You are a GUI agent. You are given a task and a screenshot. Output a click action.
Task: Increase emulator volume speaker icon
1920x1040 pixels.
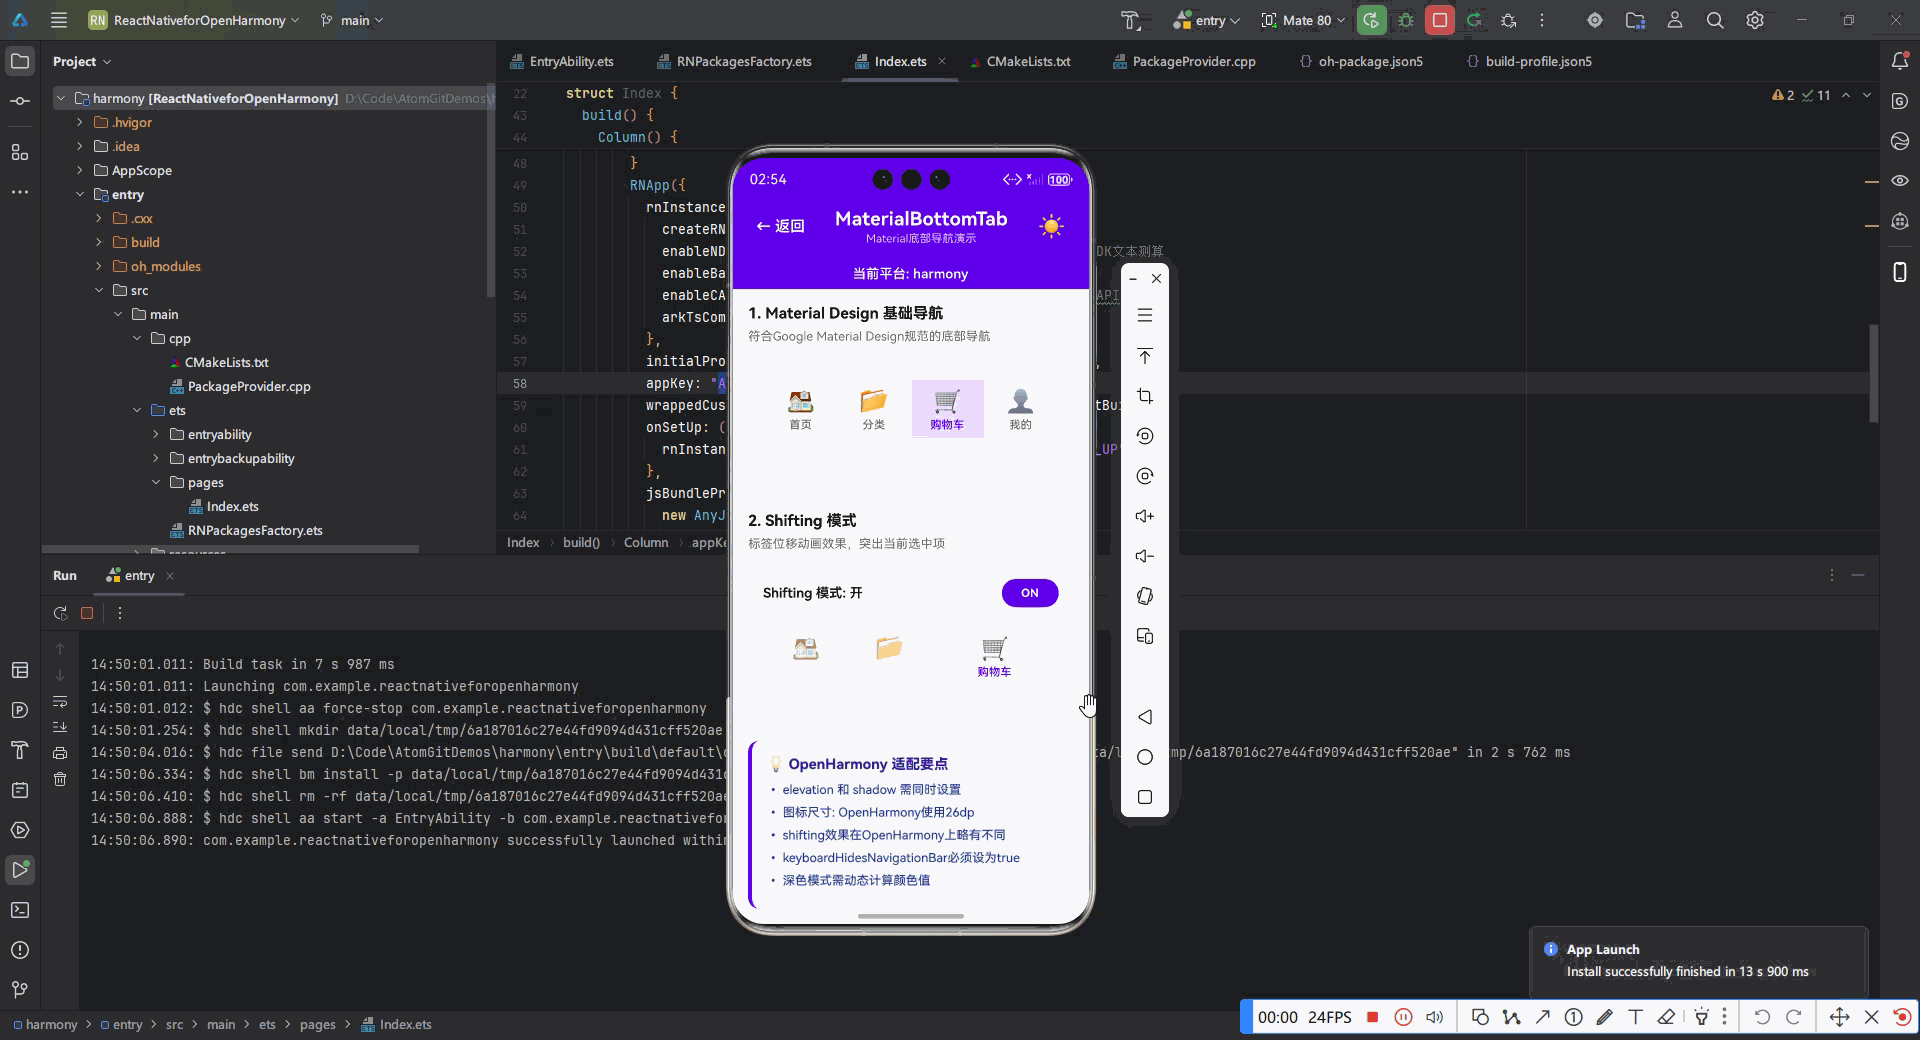pyautogui.click(x=1145, y=516)
